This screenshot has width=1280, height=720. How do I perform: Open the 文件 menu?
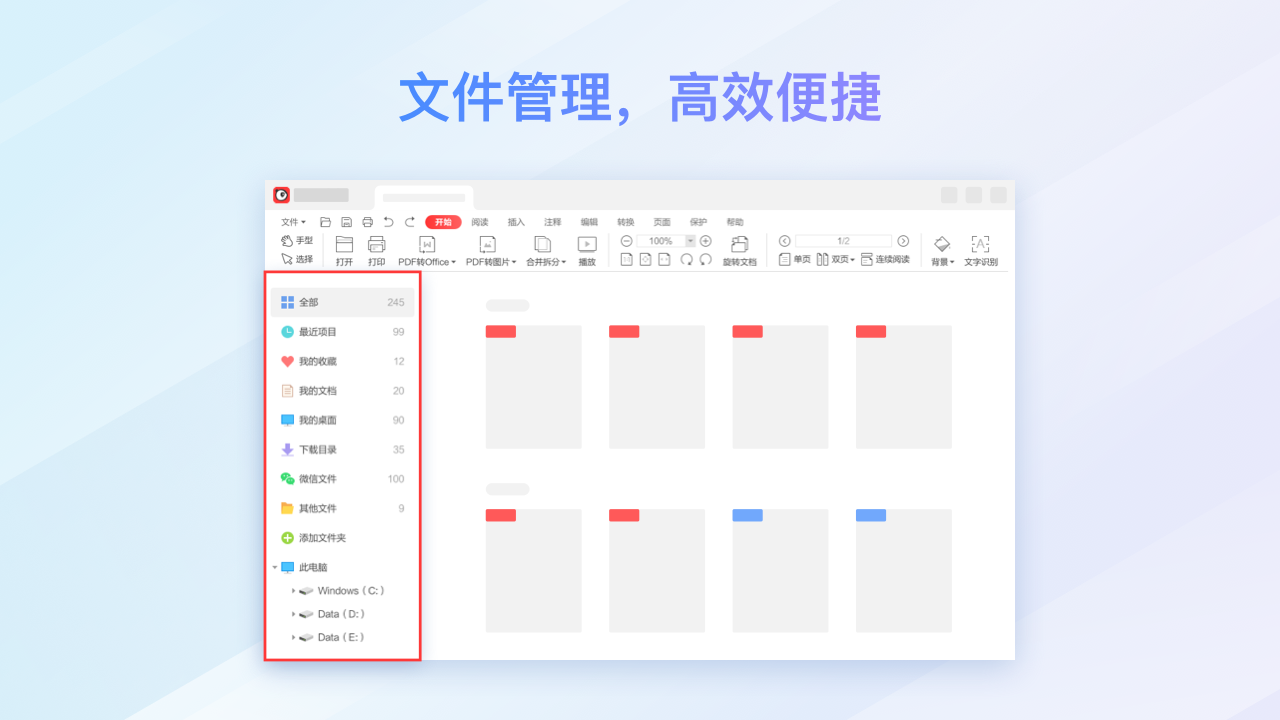click(x=291, y=222)
